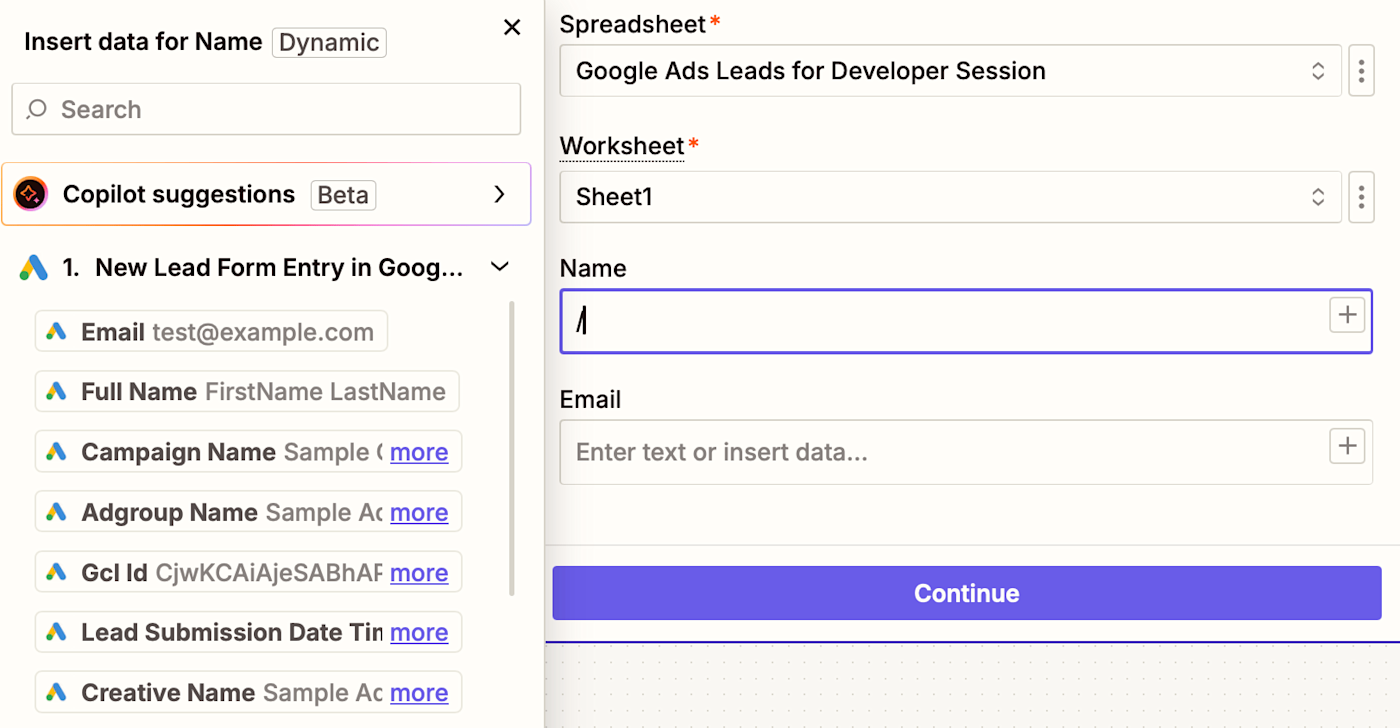Image resolution: width=1400 pixels, height=728 pixels.
Task: Click the plus icon in Name field
Action: (1347, 315)
